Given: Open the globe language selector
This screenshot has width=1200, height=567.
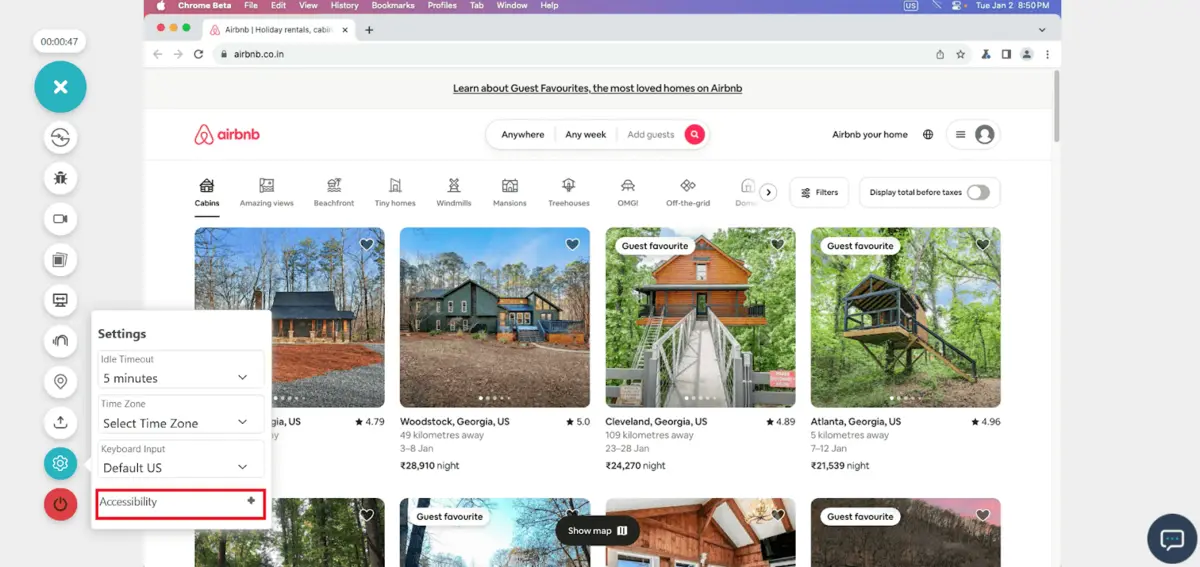Looking at the screenshot, I should [x=928, y=134].
